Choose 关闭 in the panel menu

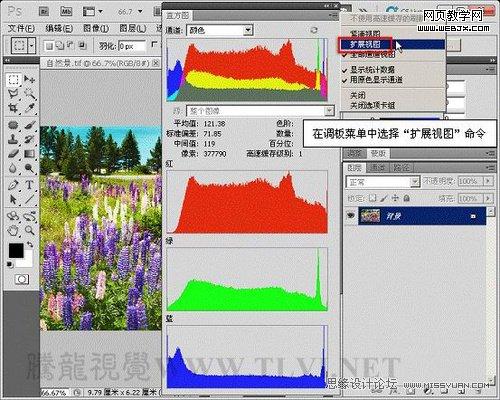pos(358,95)
